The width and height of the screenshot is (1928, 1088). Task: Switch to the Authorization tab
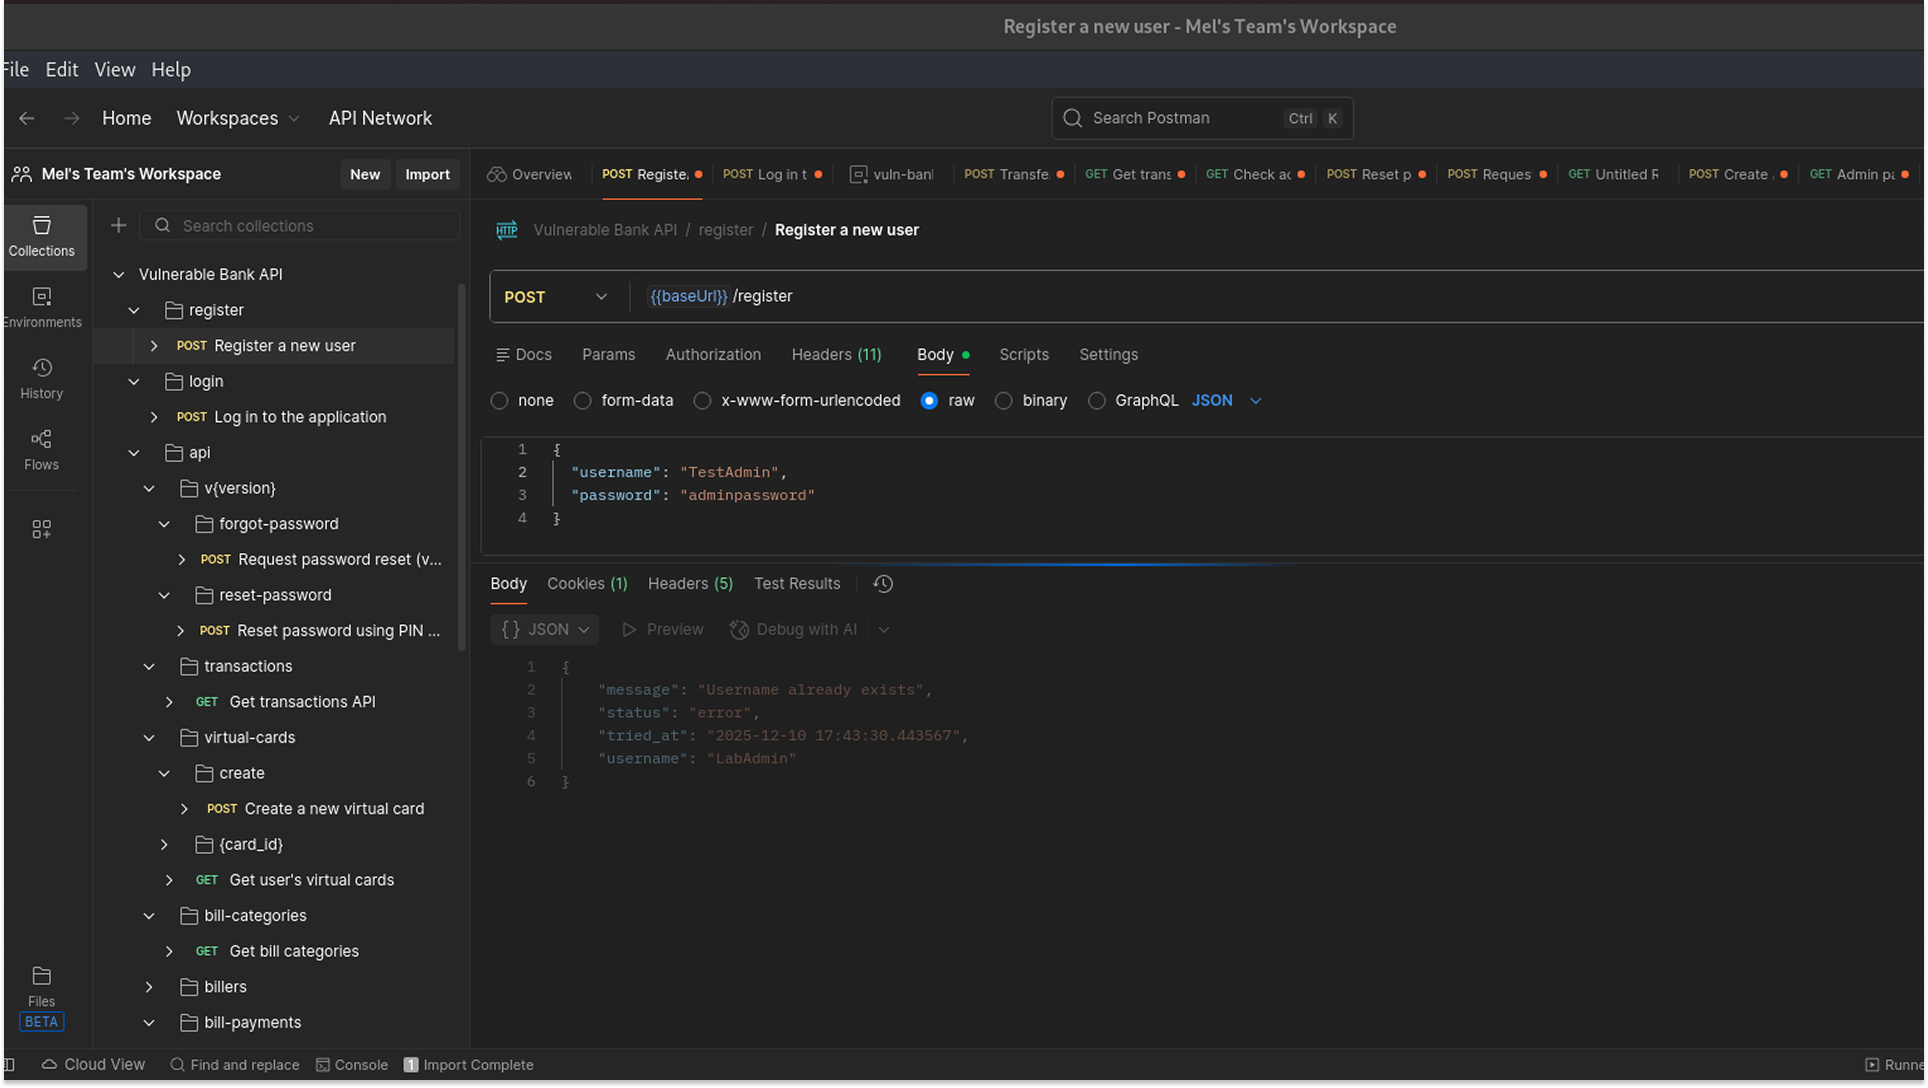tap(712, 355)
